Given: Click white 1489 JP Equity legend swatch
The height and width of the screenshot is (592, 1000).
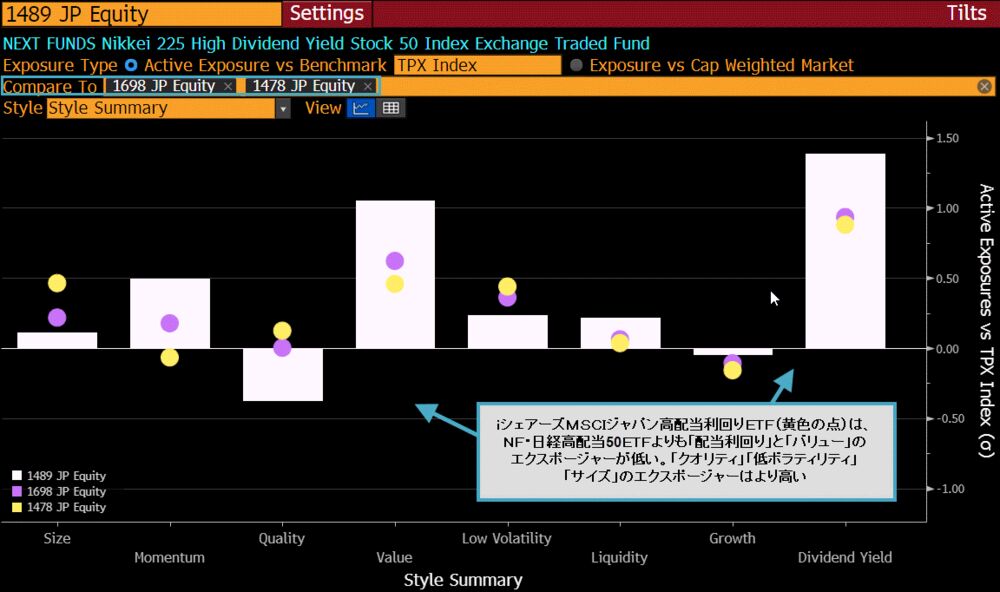Looking at the screenshot, I should [x=17, y=476].
